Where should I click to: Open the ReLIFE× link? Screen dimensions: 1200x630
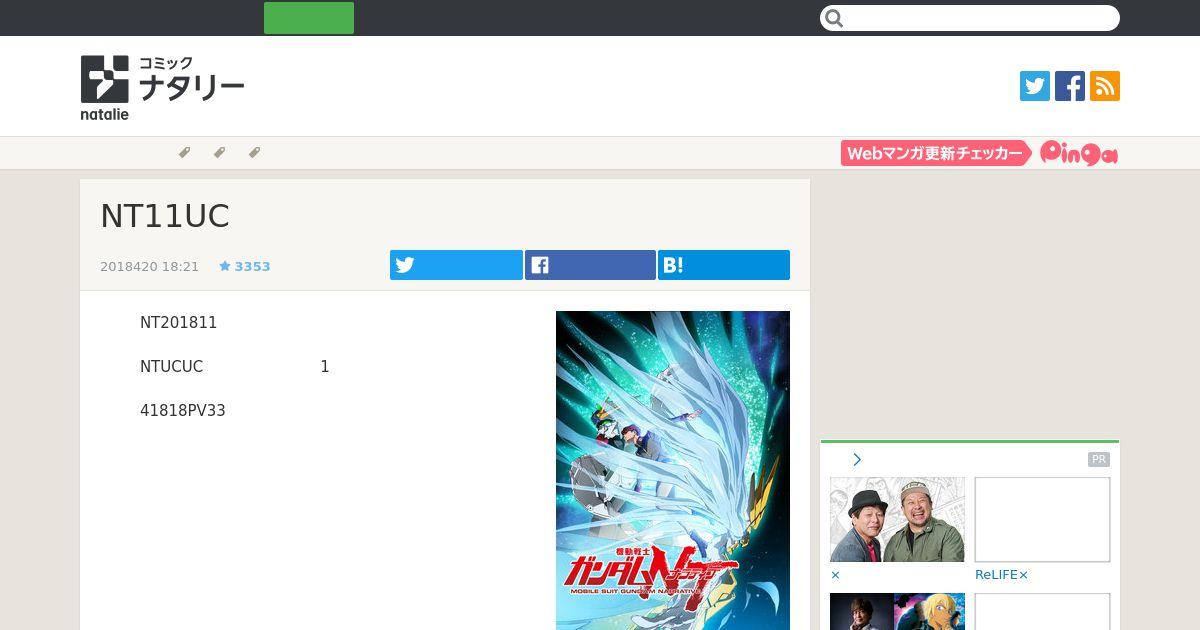point(1002,575)
